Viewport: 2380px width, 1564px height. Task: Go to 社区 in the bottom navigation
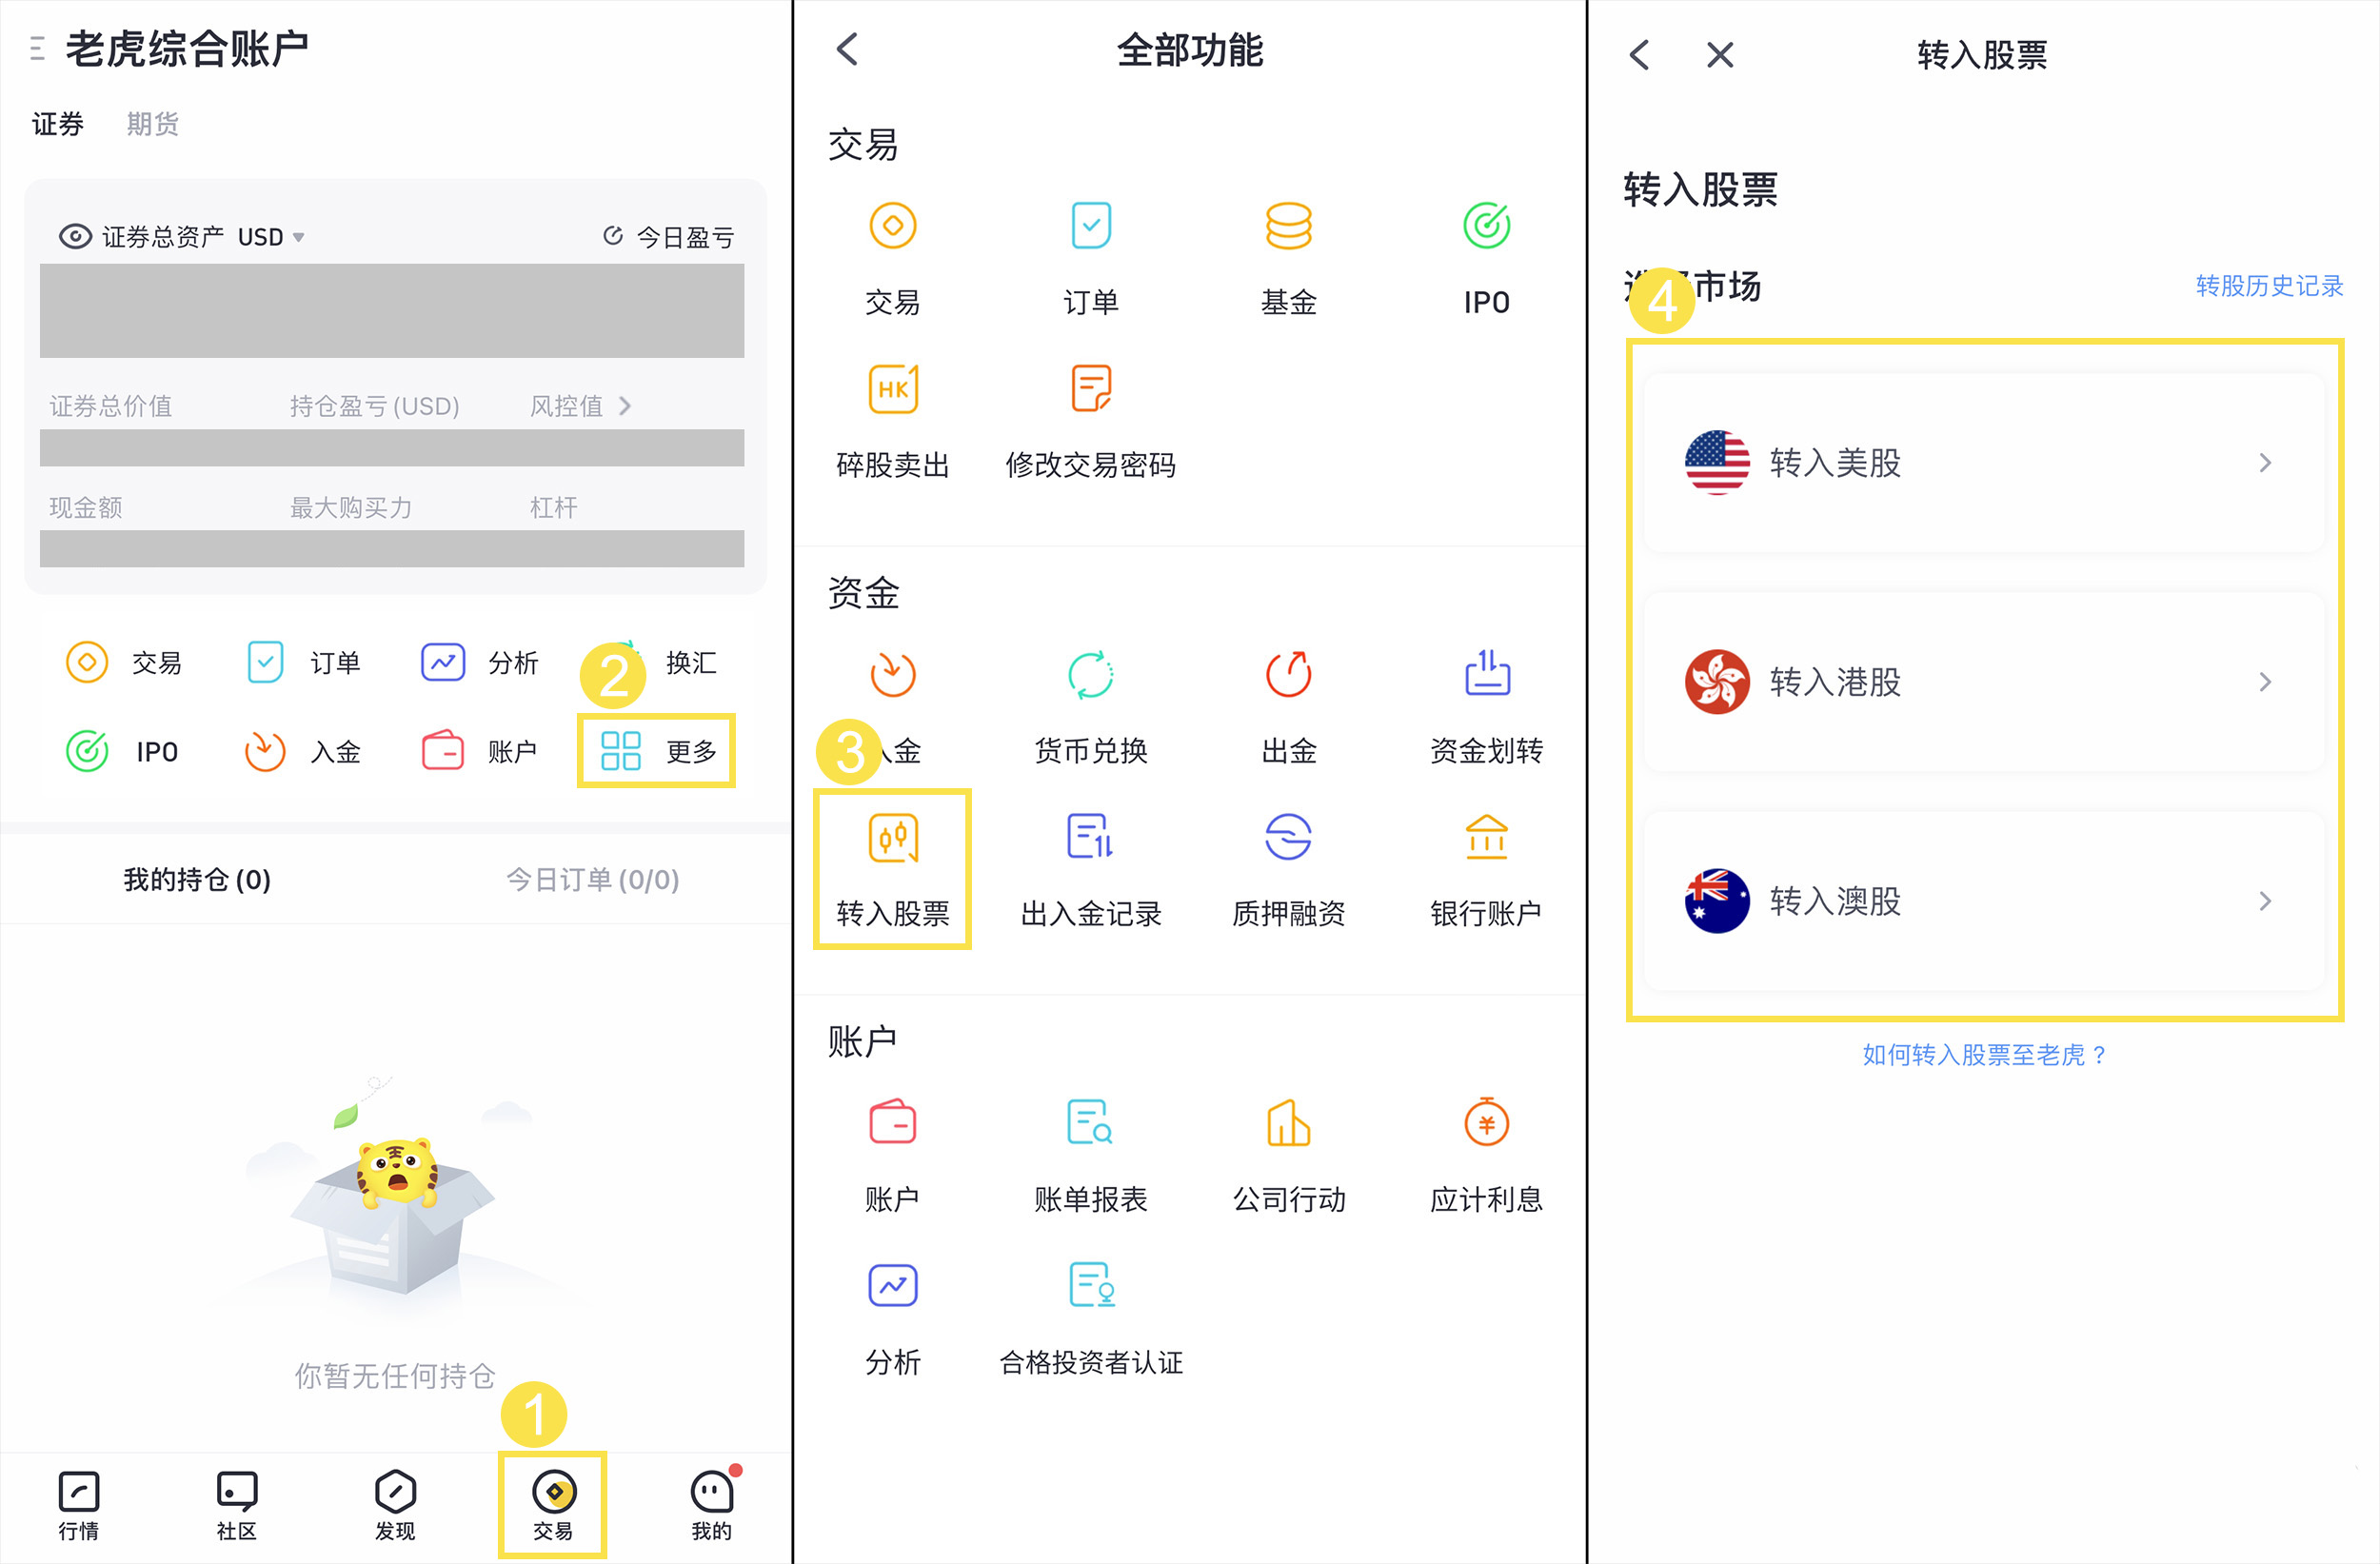tap(237, 1505)
